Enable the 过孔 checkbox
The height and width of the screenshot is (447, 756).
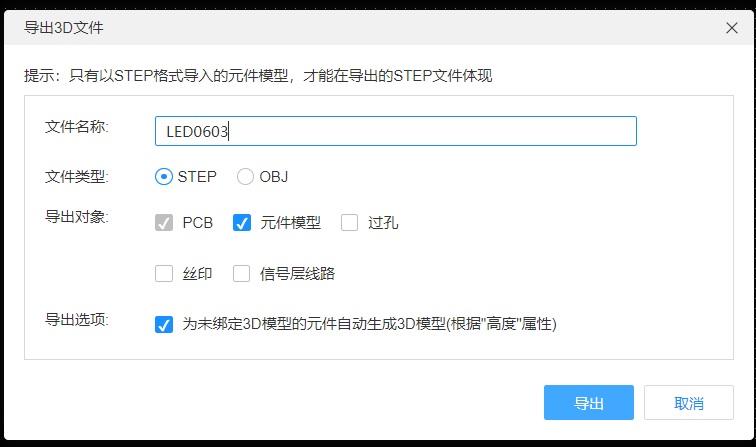349,223
